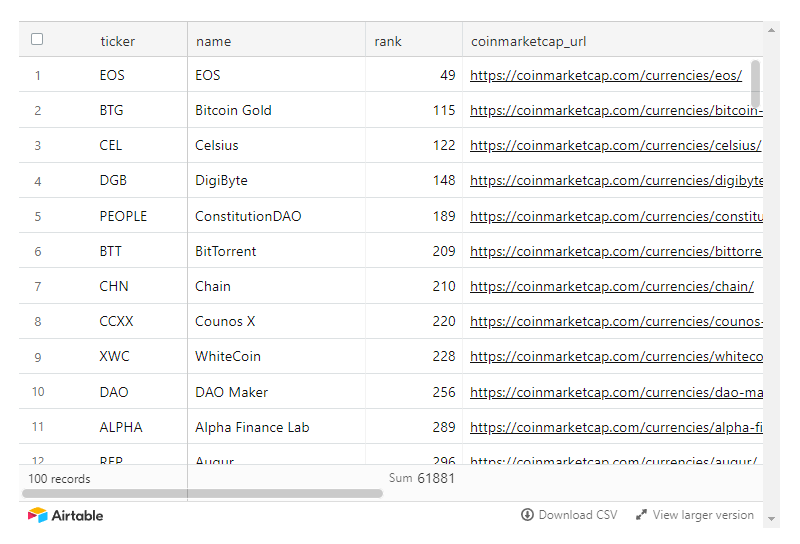Click the table's vertical scrollbar thumb
Viewport: 800px width, 544px height.
[756, 84]
